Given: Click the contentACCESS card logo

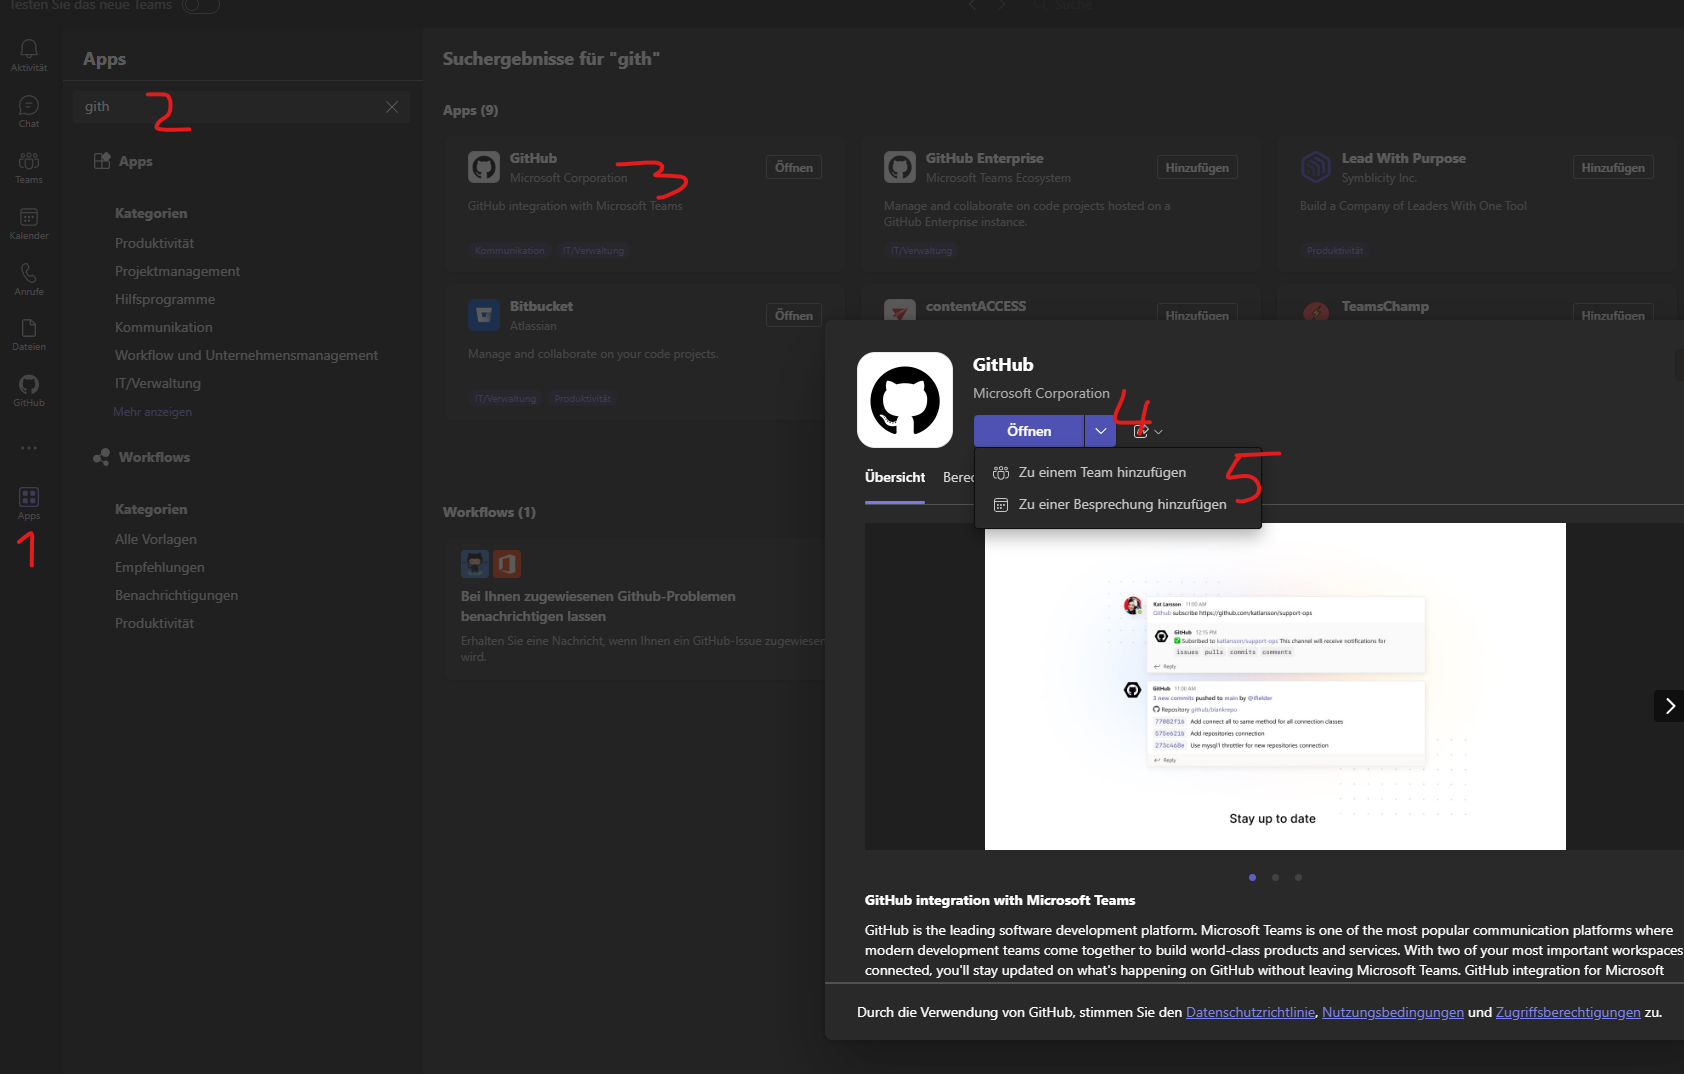Looking at the screenshot, I should [x=900, y=311].
